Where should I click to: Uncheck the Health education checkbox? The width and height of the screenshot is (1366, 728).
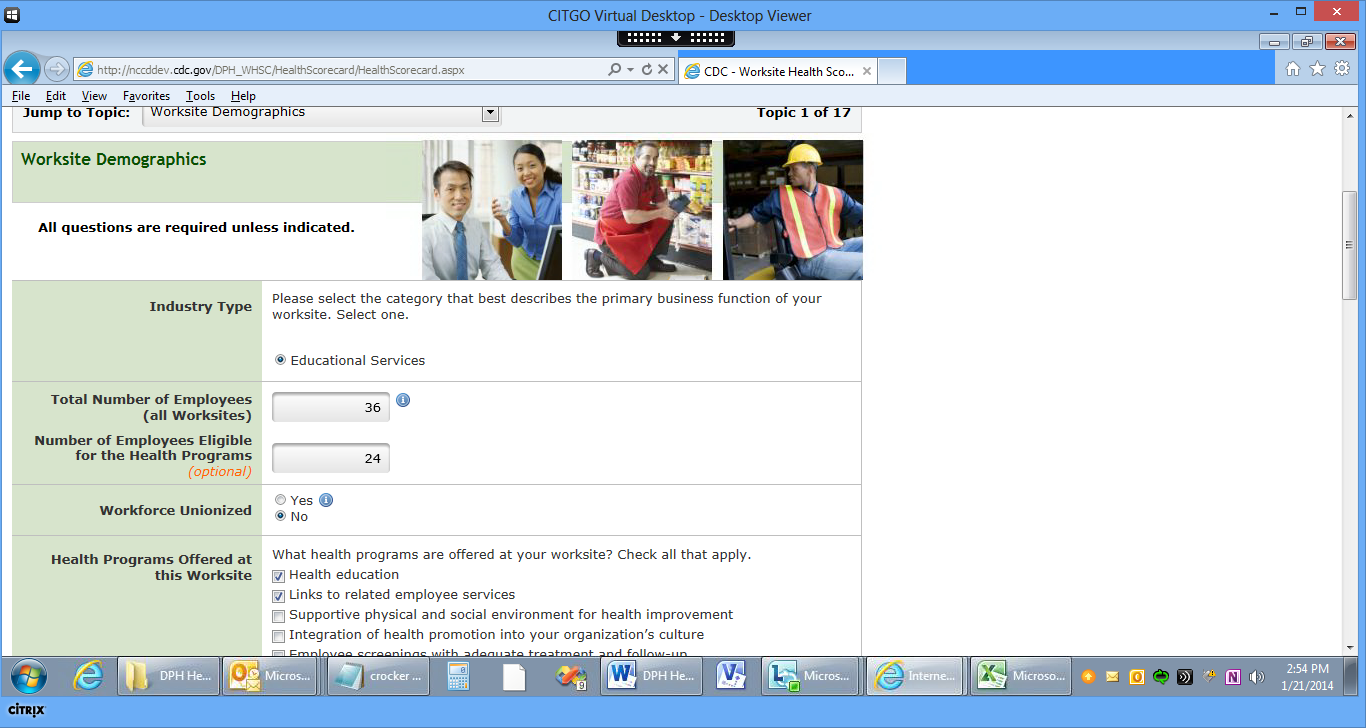pyautogui.click(x=279, y=576)
